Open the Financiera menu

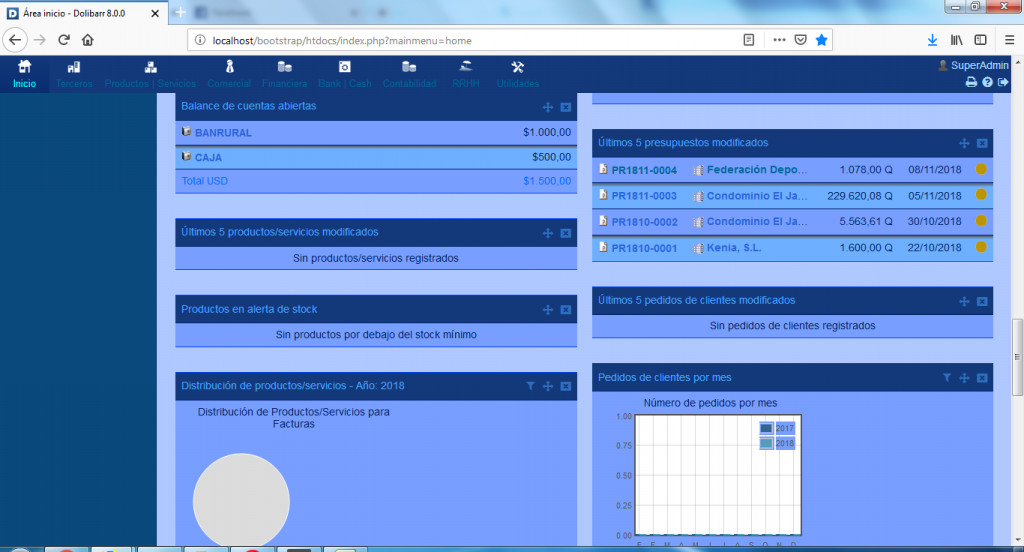coord(284,74)
